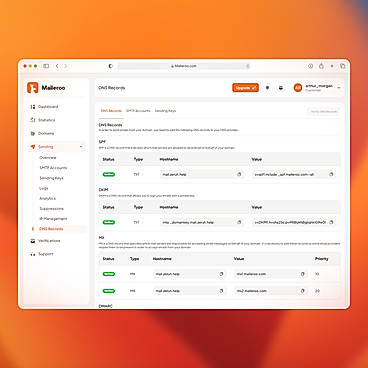Open Analytics under Sending
The width and height of the screenshot is (368, 368).
tap(48, 198)
